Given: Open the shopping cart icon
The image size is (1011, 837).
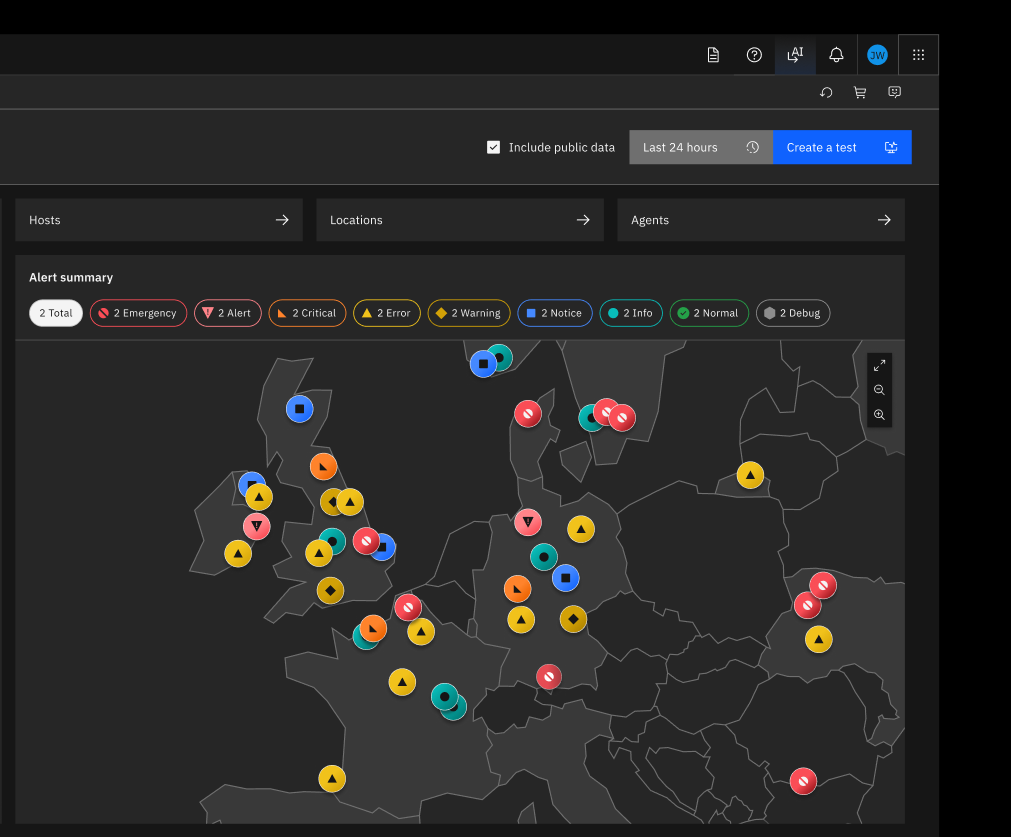Looking at the screenshot, I should (860, 92).
